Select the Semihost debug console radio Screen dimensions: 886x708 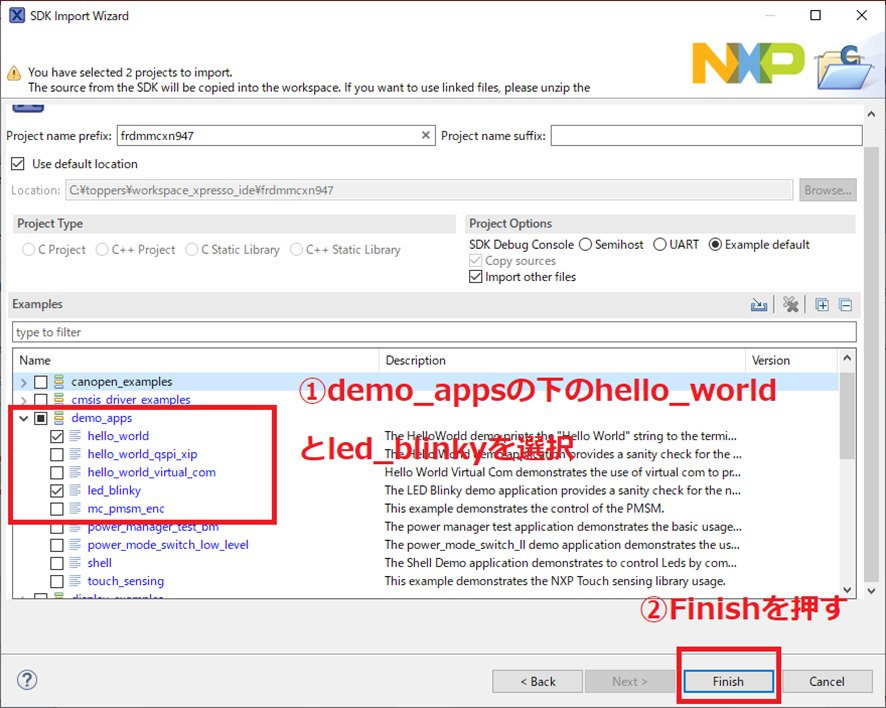click(x=585, y=245)
